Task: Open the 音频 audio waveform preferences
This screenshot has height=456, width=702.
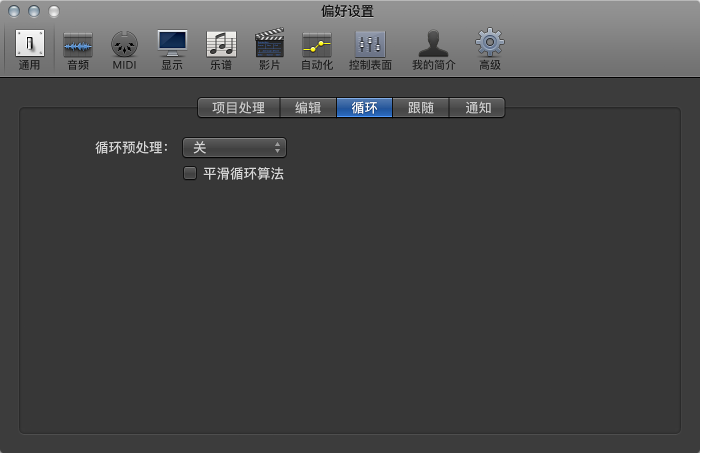Action: tap(78, 49)
